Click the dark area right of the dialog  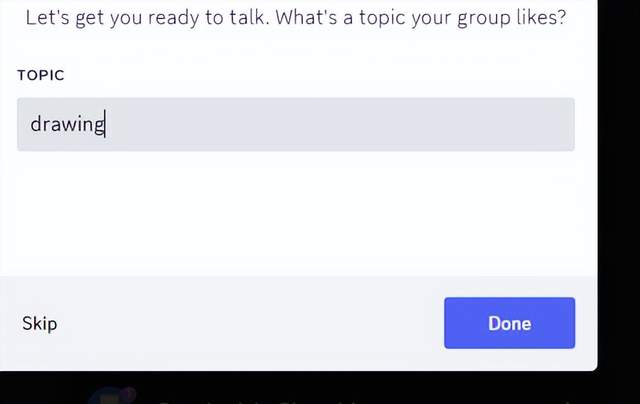click(x=619, y=200)
